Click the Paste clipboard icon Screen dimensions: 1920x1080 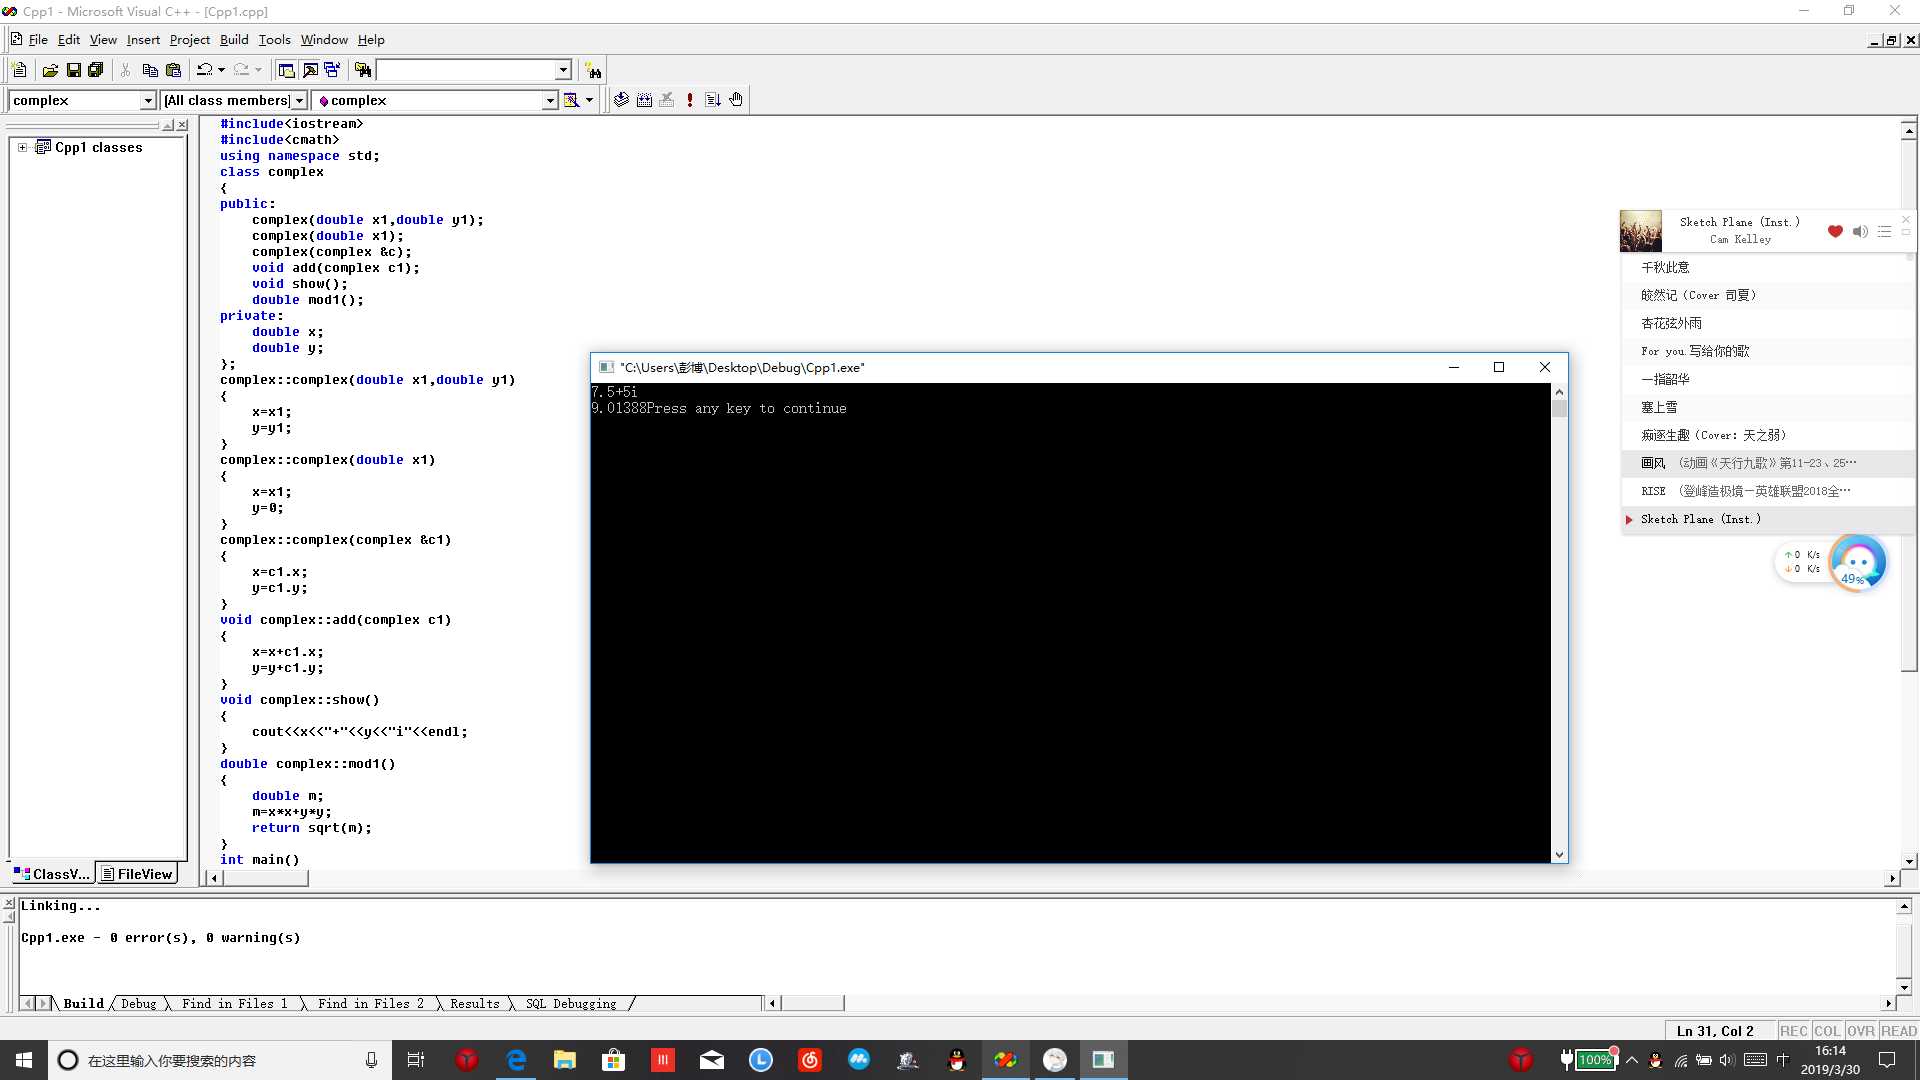click(174, 70)
